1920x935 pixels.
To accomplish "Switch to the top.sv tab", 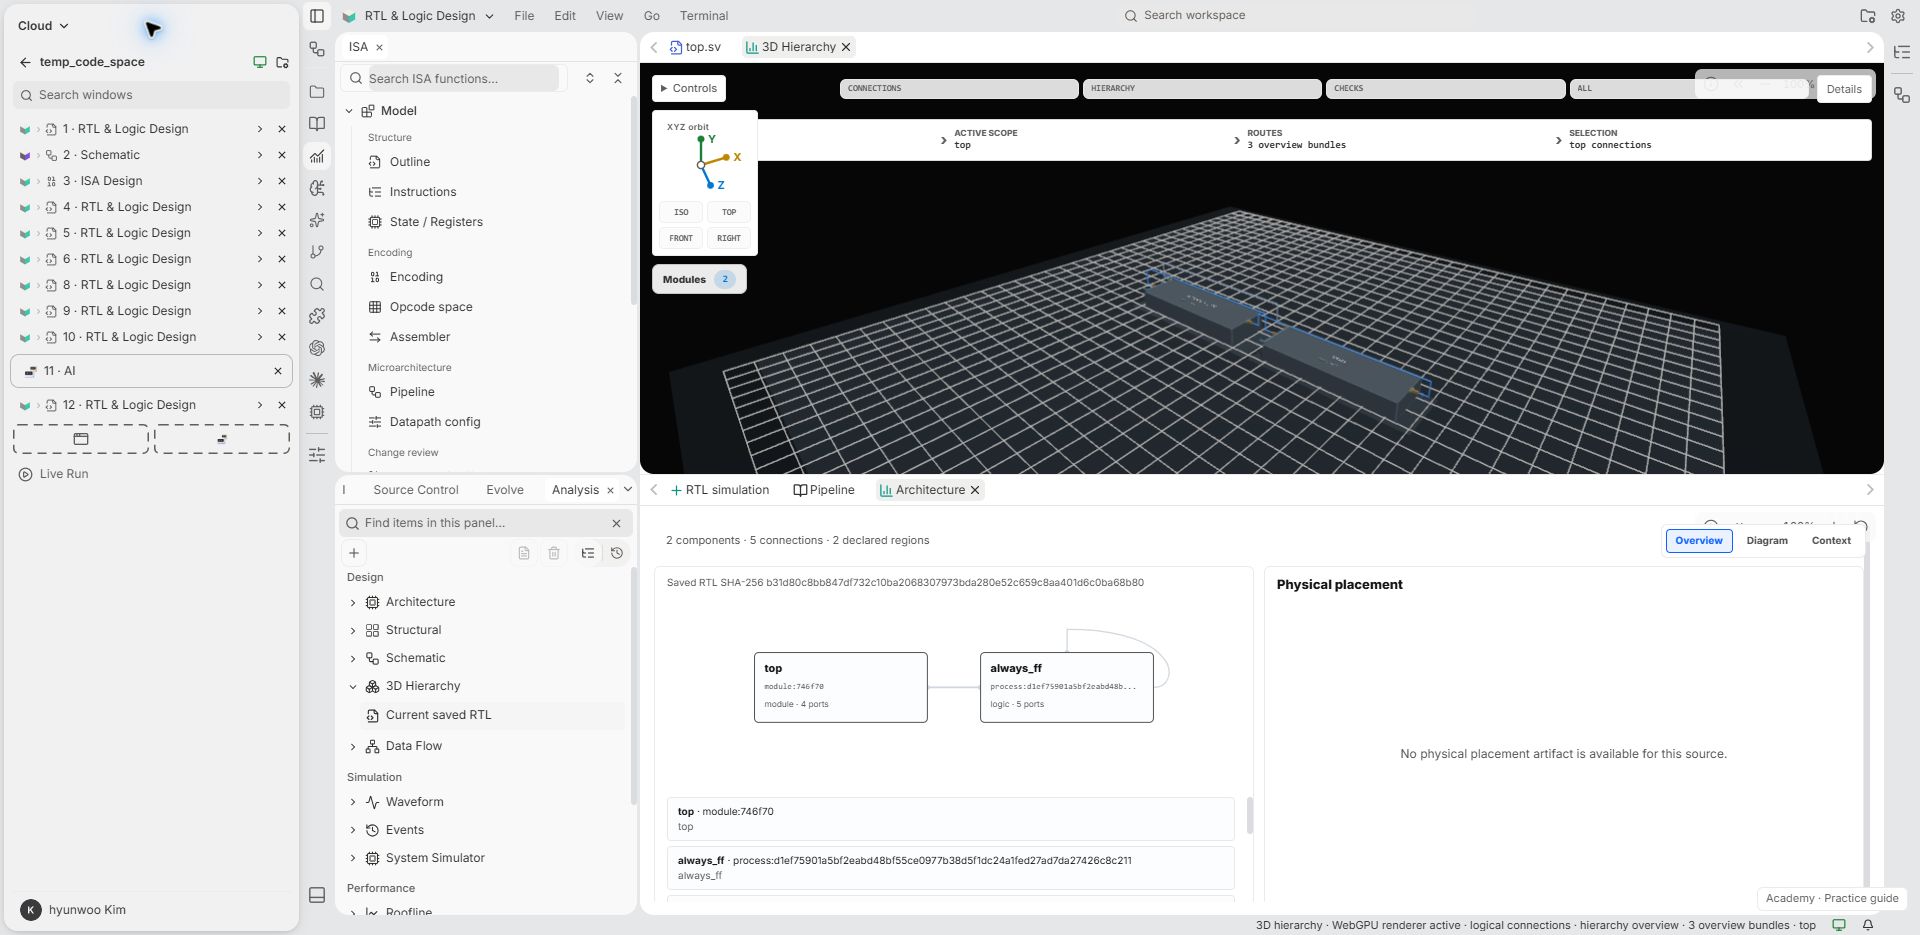I will tap(696, 47).
